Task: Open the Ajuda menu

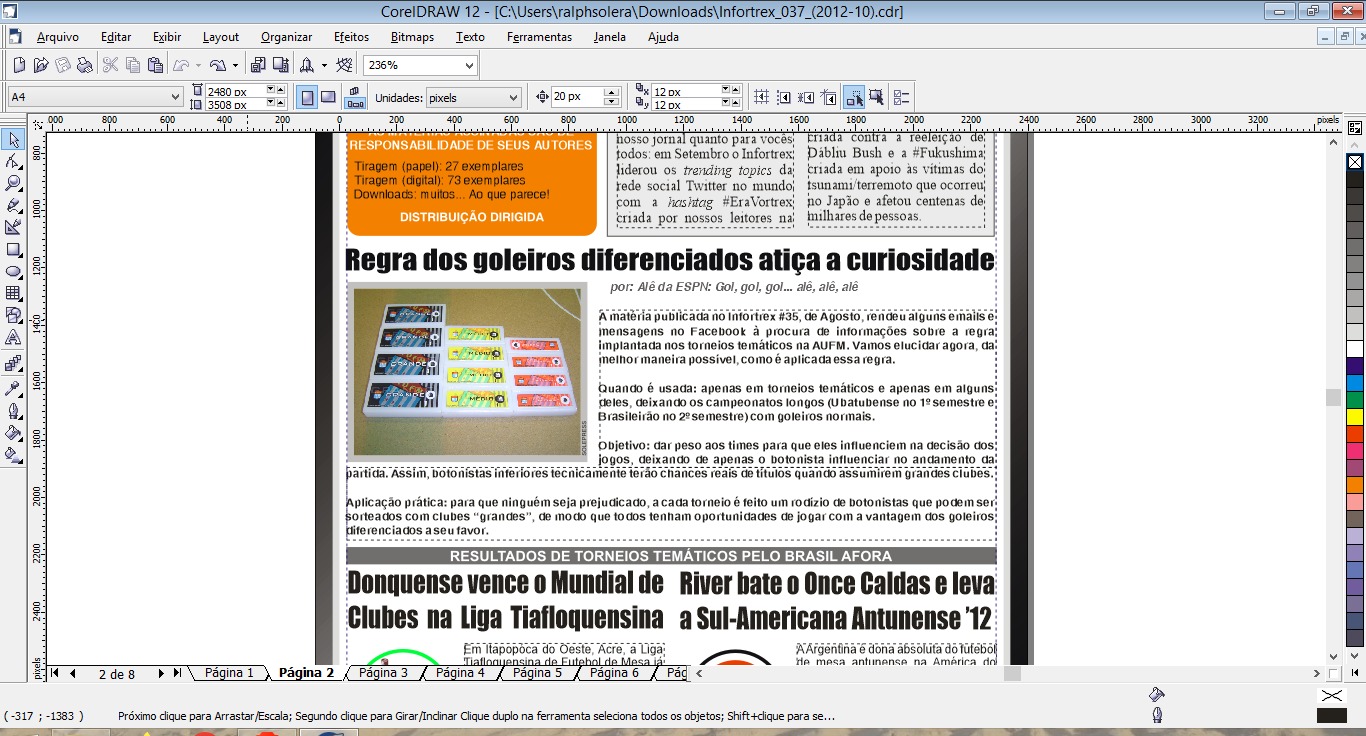Action: click(663, 37)
